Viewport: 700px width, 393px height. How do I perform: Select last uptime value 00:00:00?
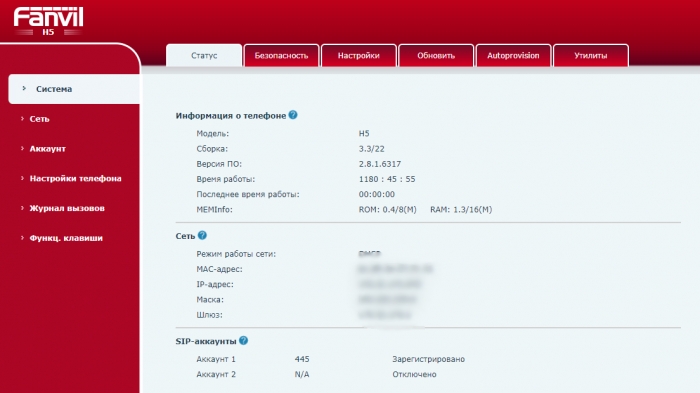(x=377, y=194)
